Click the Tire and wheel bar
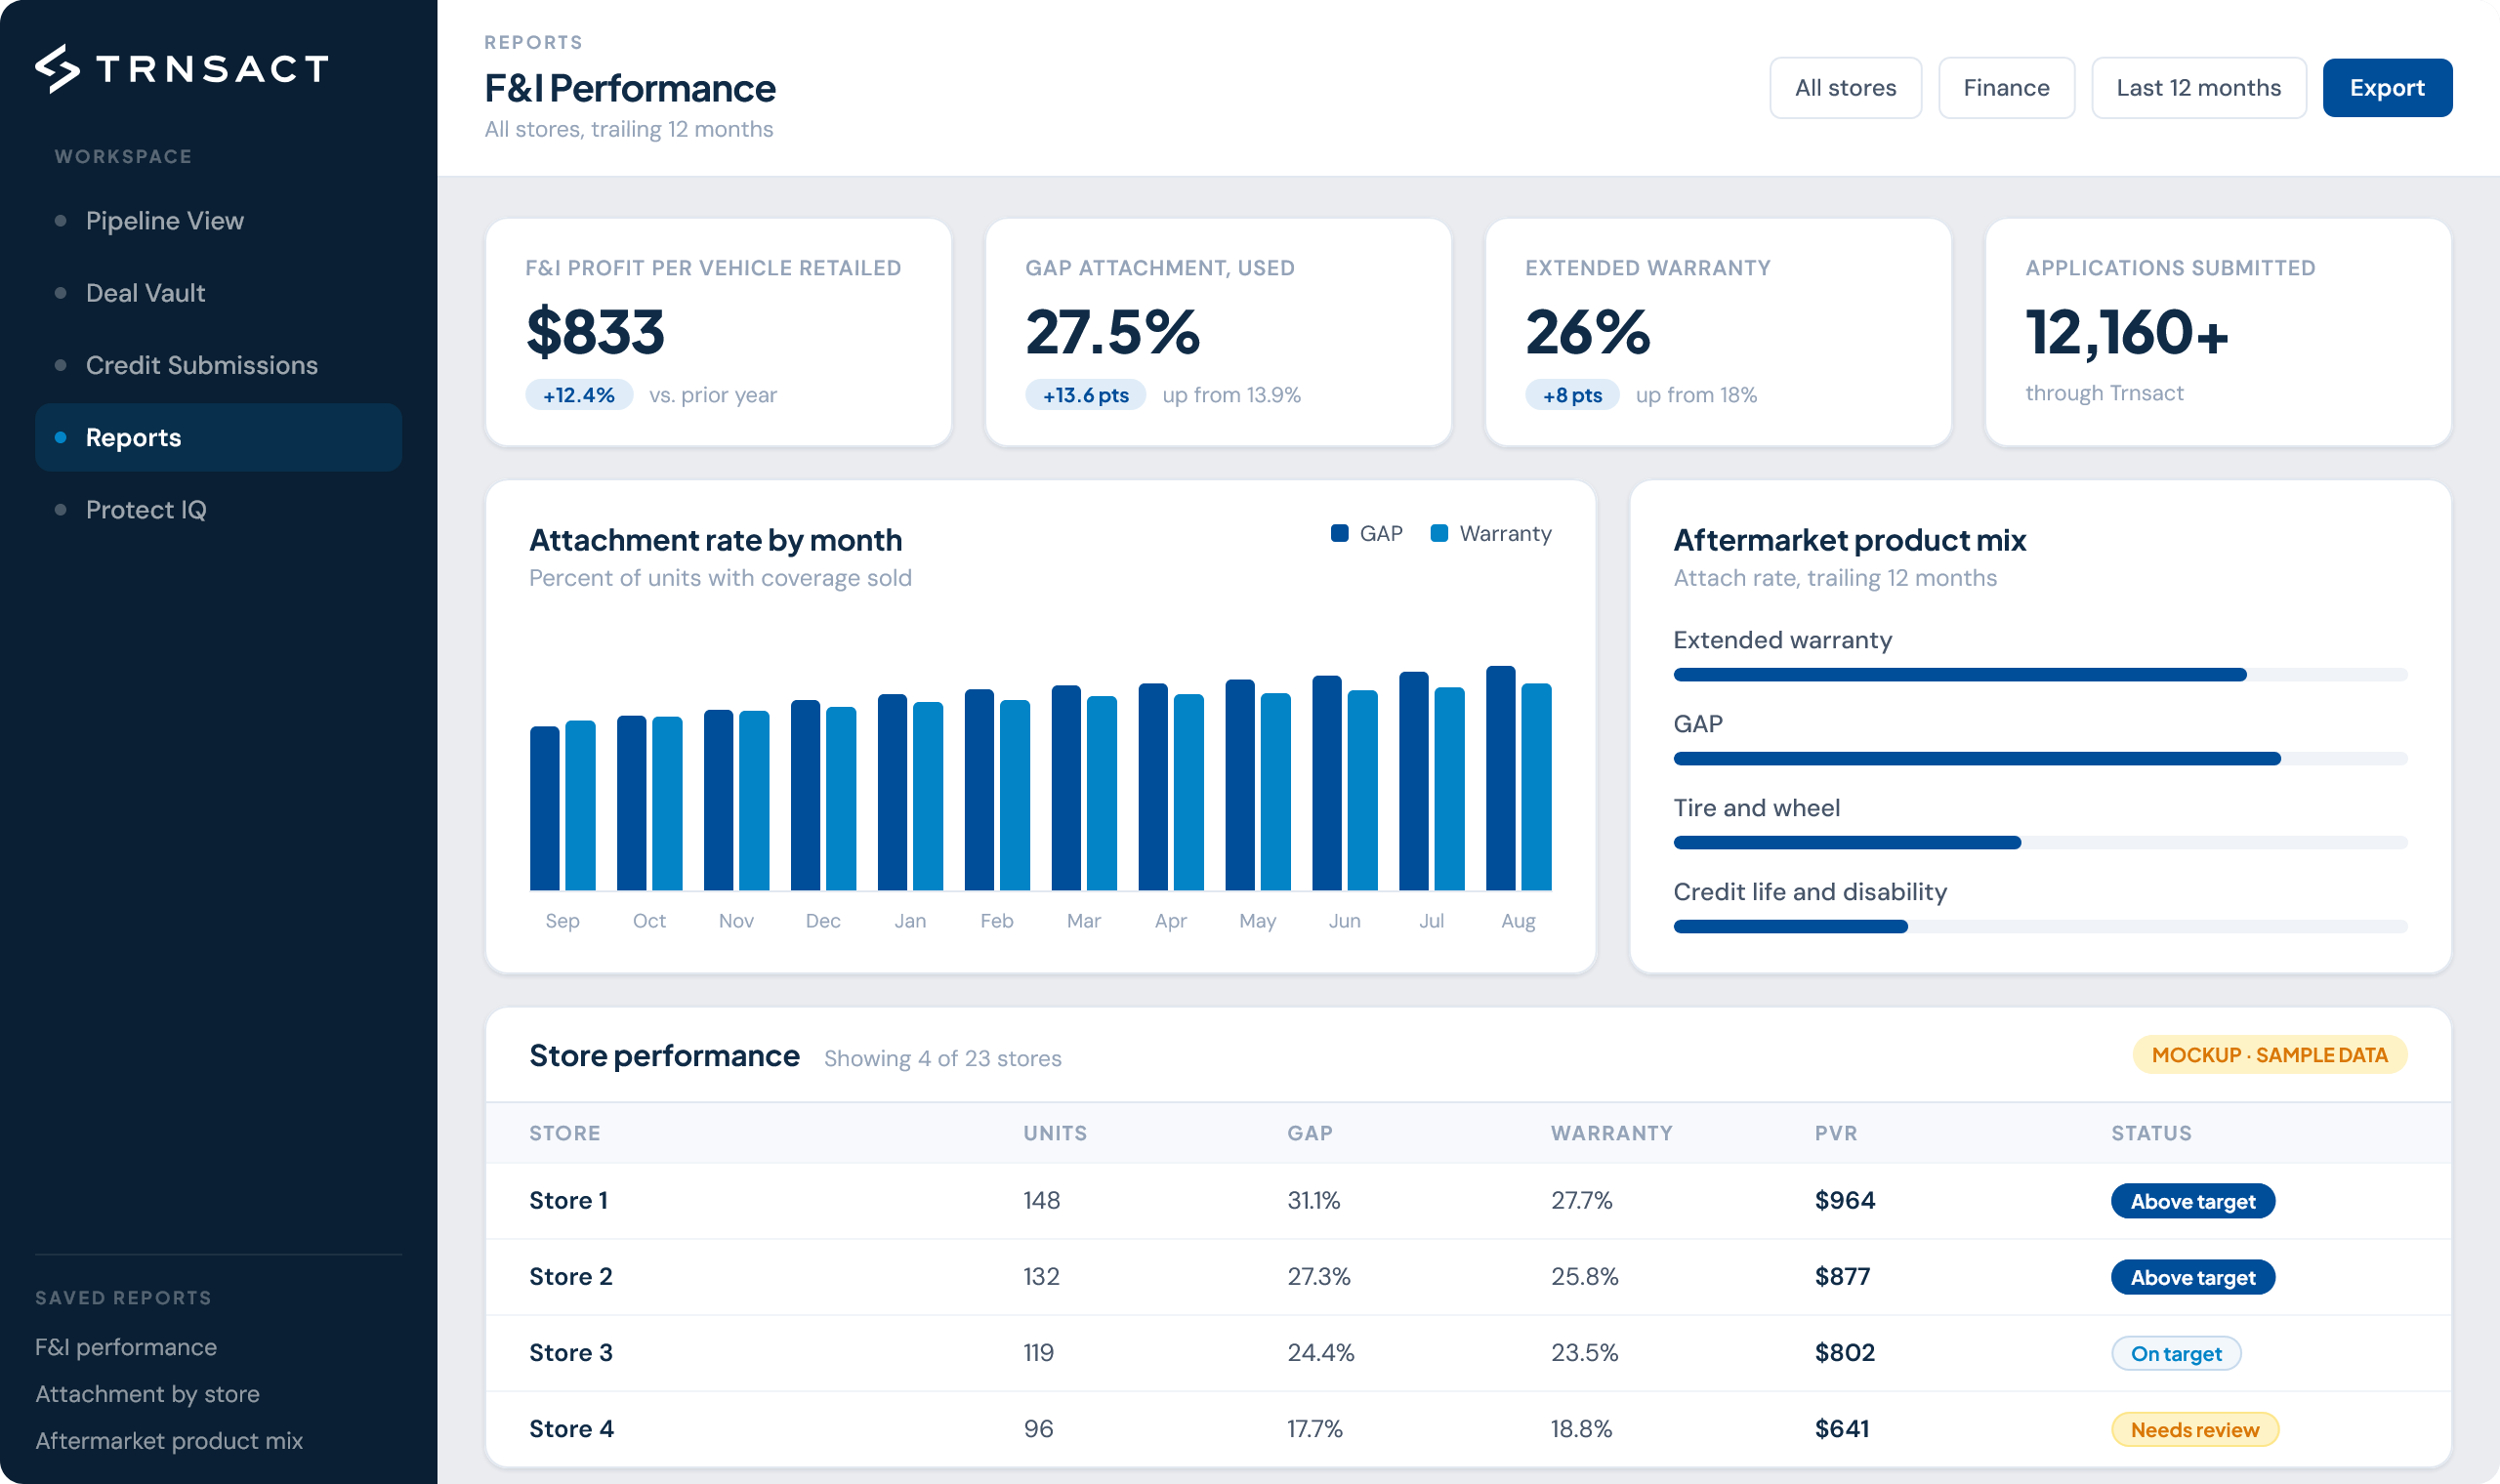 click(2040, 843)
